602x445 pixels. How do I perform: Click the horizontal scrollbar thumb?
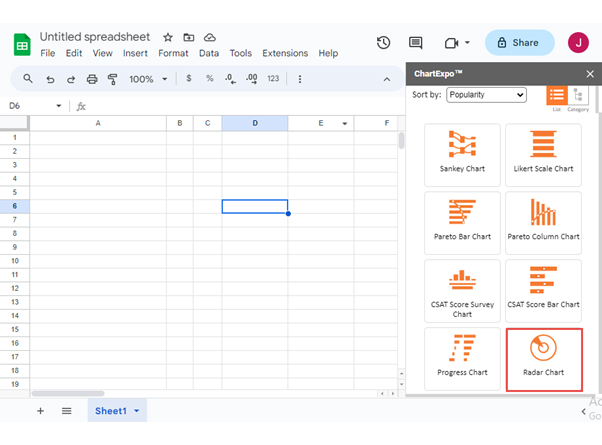(x=68, y=394)
